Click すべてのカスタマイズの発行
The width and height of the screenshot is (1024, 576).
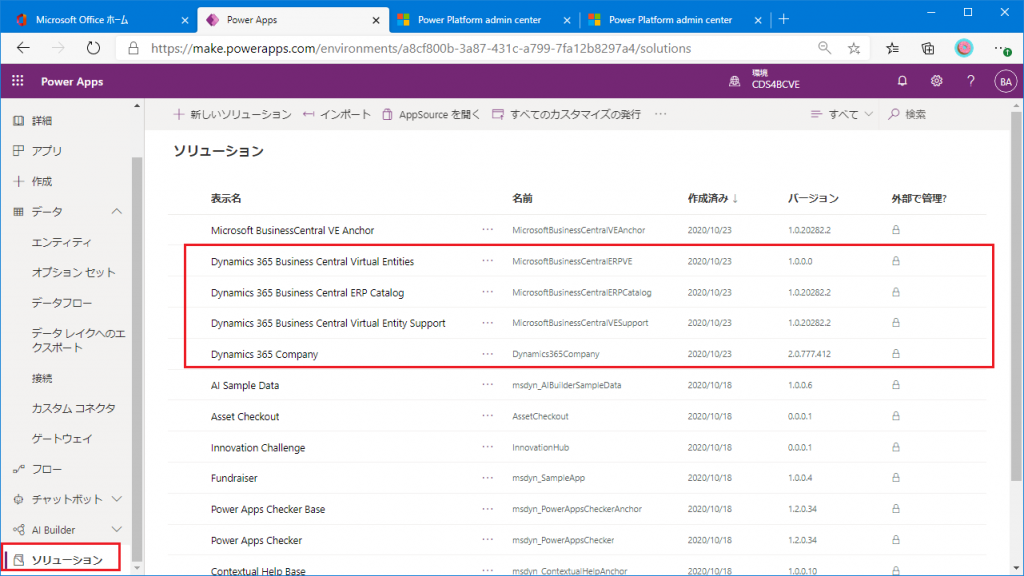coord(566,114)
